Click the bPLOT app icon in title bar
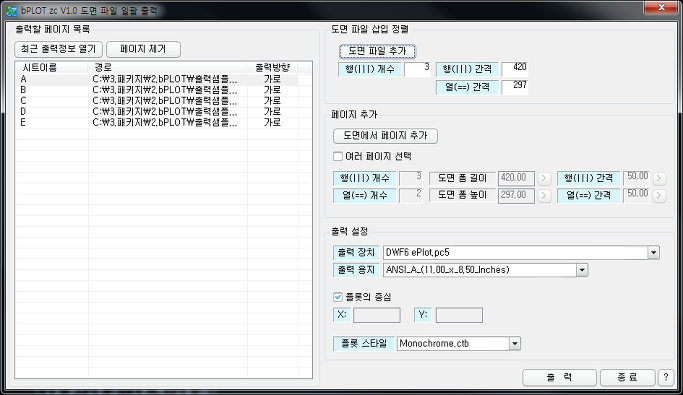 [12, 10]
